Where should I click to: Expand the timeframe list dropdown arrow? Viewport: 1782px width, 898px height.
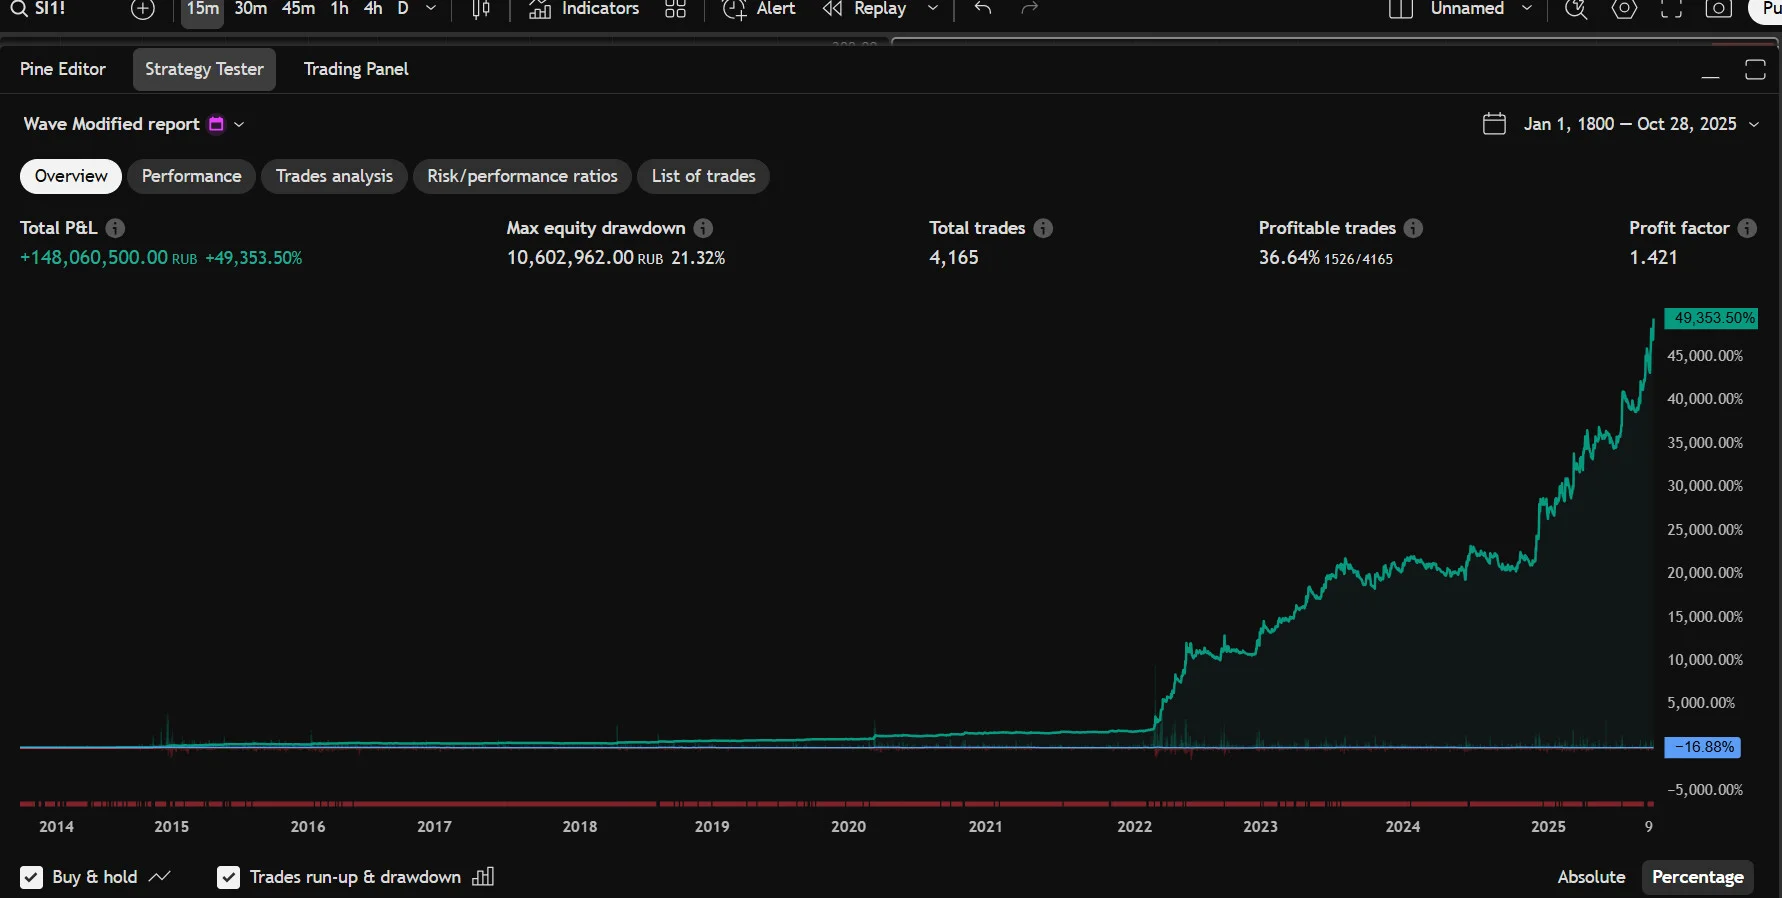coord(431,9)
